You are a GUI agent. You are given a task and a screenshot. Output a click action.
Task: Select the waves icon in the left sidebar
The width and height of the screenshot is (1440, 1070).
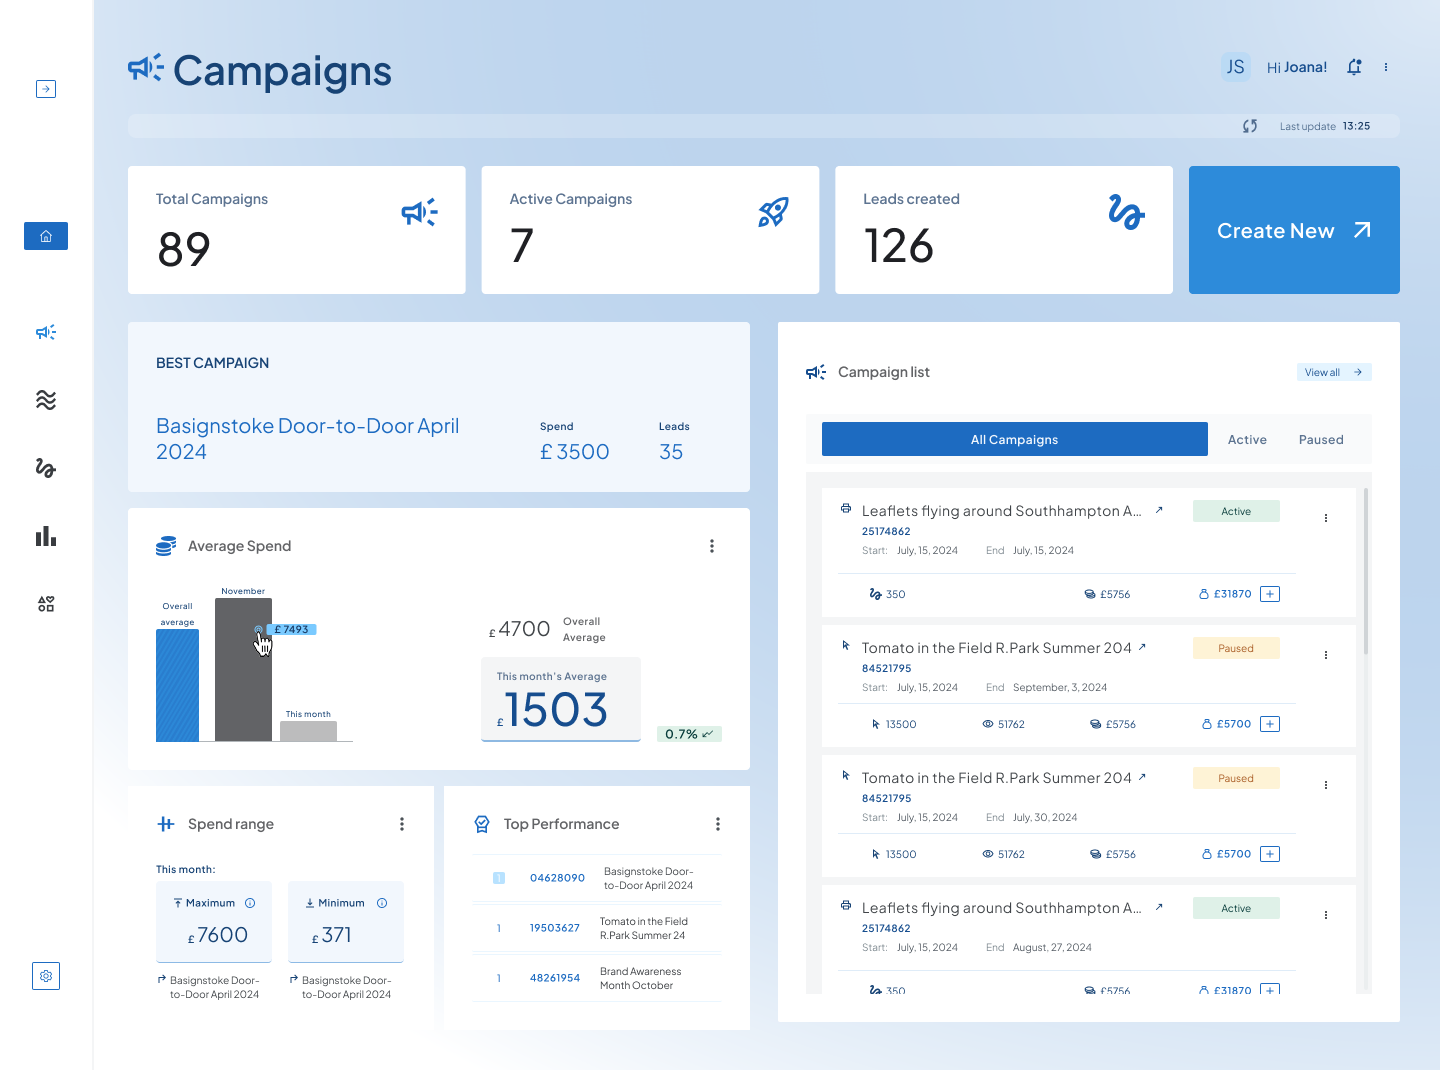click(x=45, y=400)
